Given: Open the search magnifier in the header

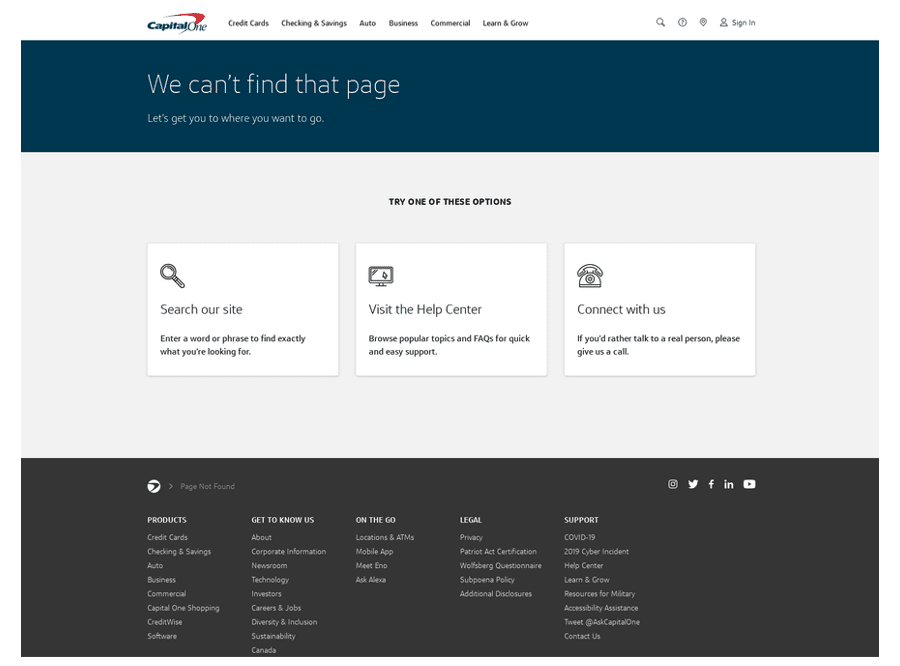Looking at the screenshot, I should (661, 22).
